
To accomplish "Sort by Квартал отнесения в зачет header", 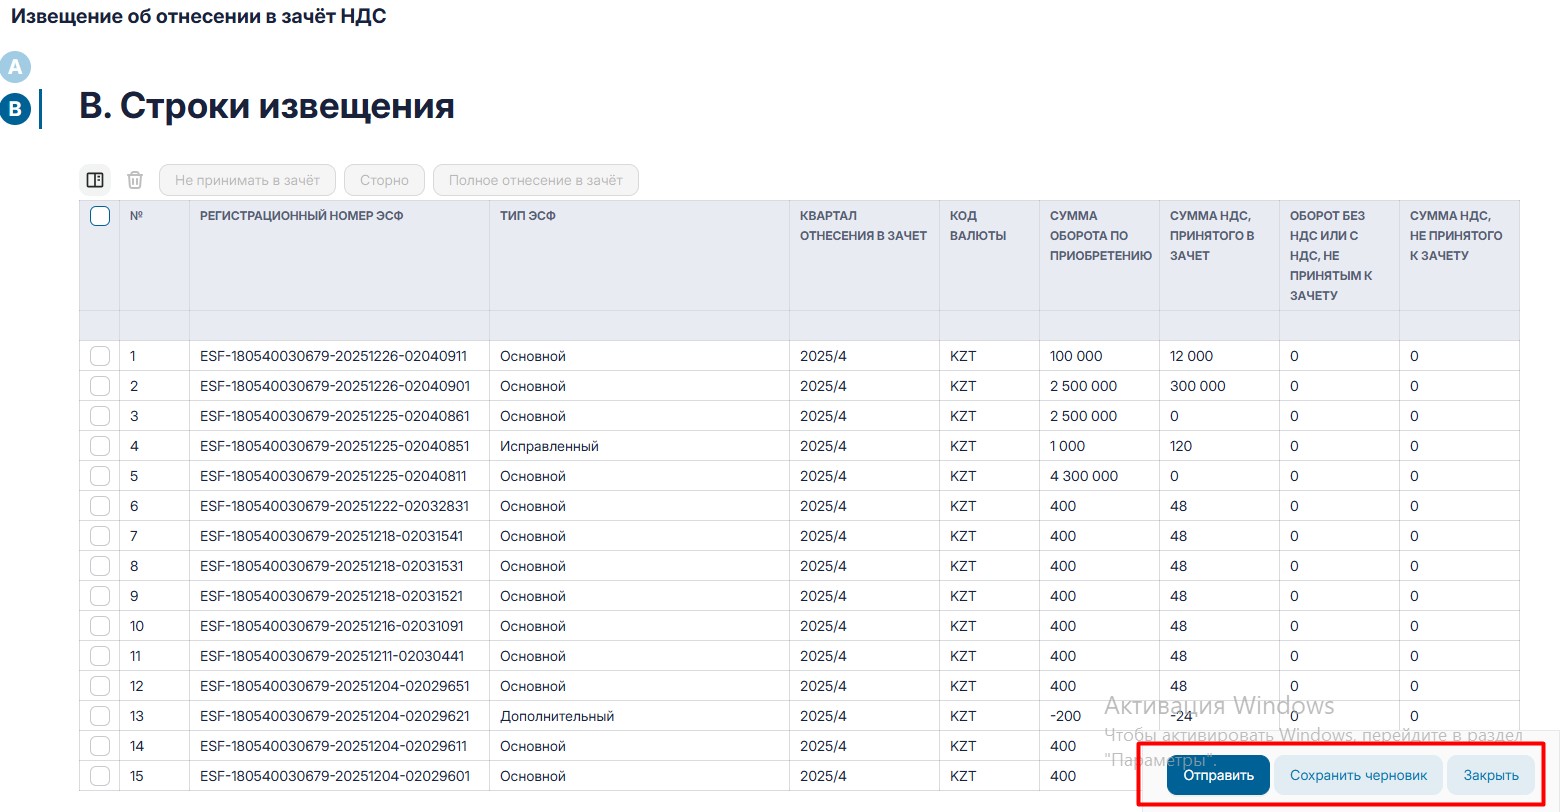I will [863, 226].
